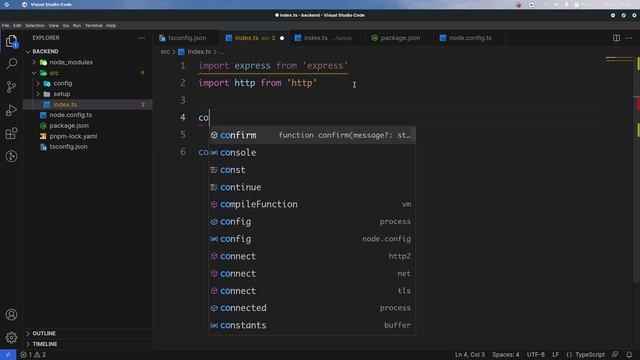Viewport: 640px width, 360px height.
Task: Open the notifications bell in status bar
Action: (629, 355)
